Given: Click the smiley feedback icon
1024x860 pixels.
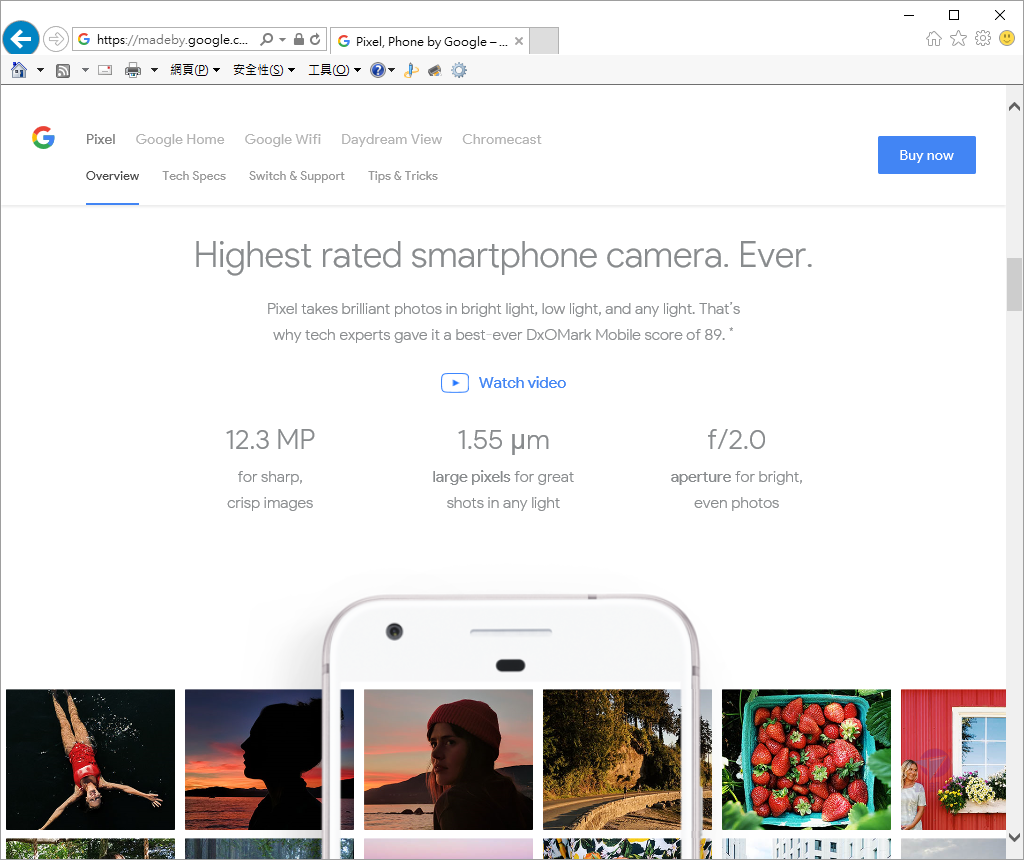Looking at the screenshot, I should coord(1007,39).
